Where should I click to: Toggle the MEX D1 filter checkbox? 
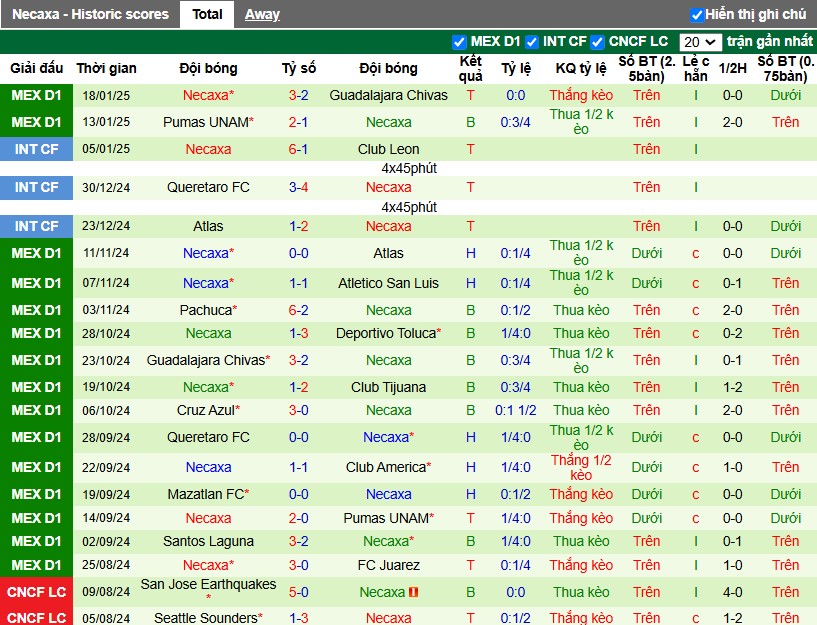tap(459, 42)
